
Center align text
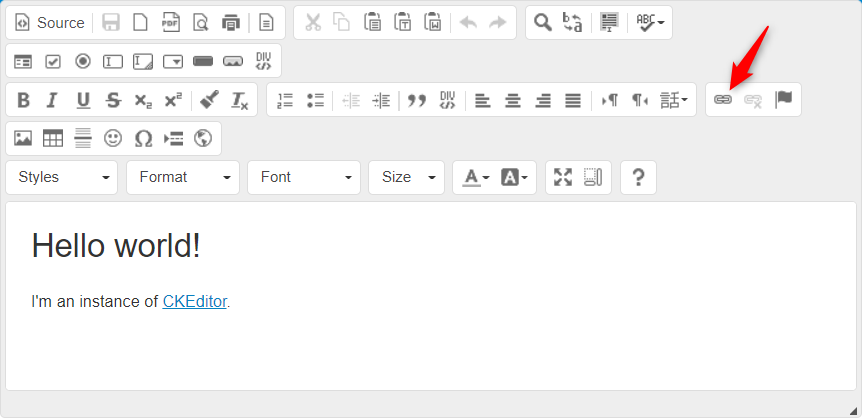[x=513, y=100]
